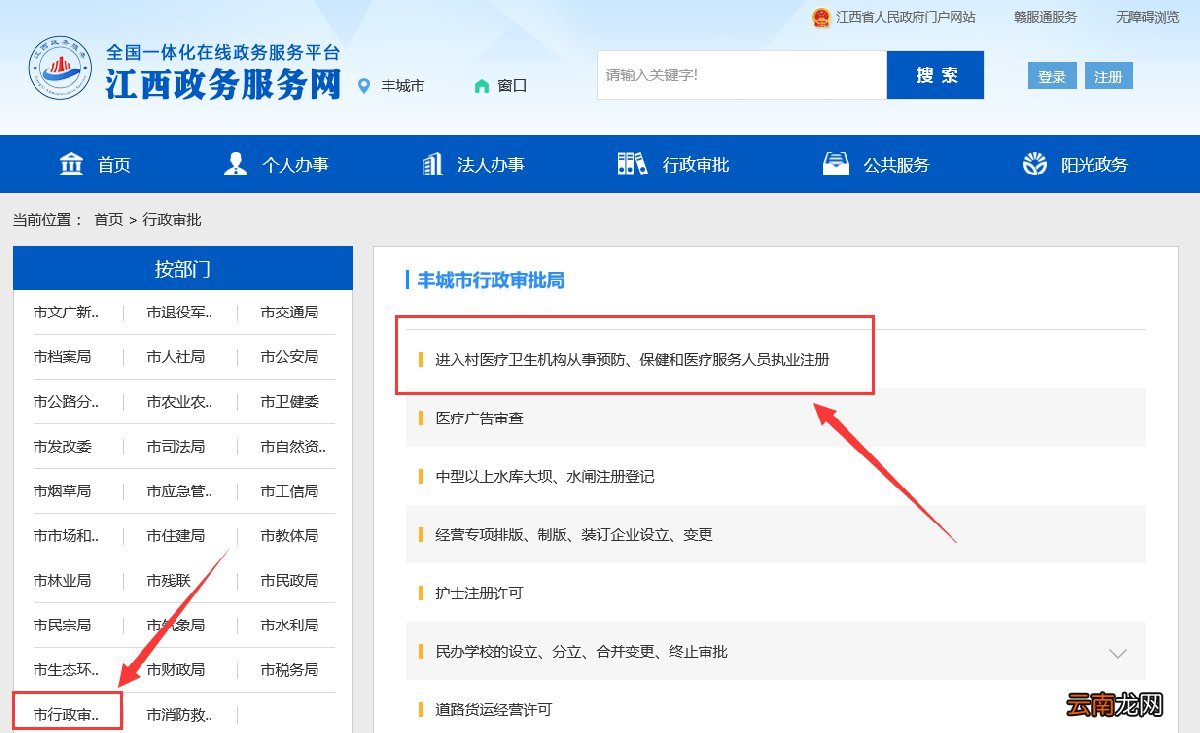Select department 市退役军..
This screenshot has width=1200, height=733.
[x=179, y=312]
